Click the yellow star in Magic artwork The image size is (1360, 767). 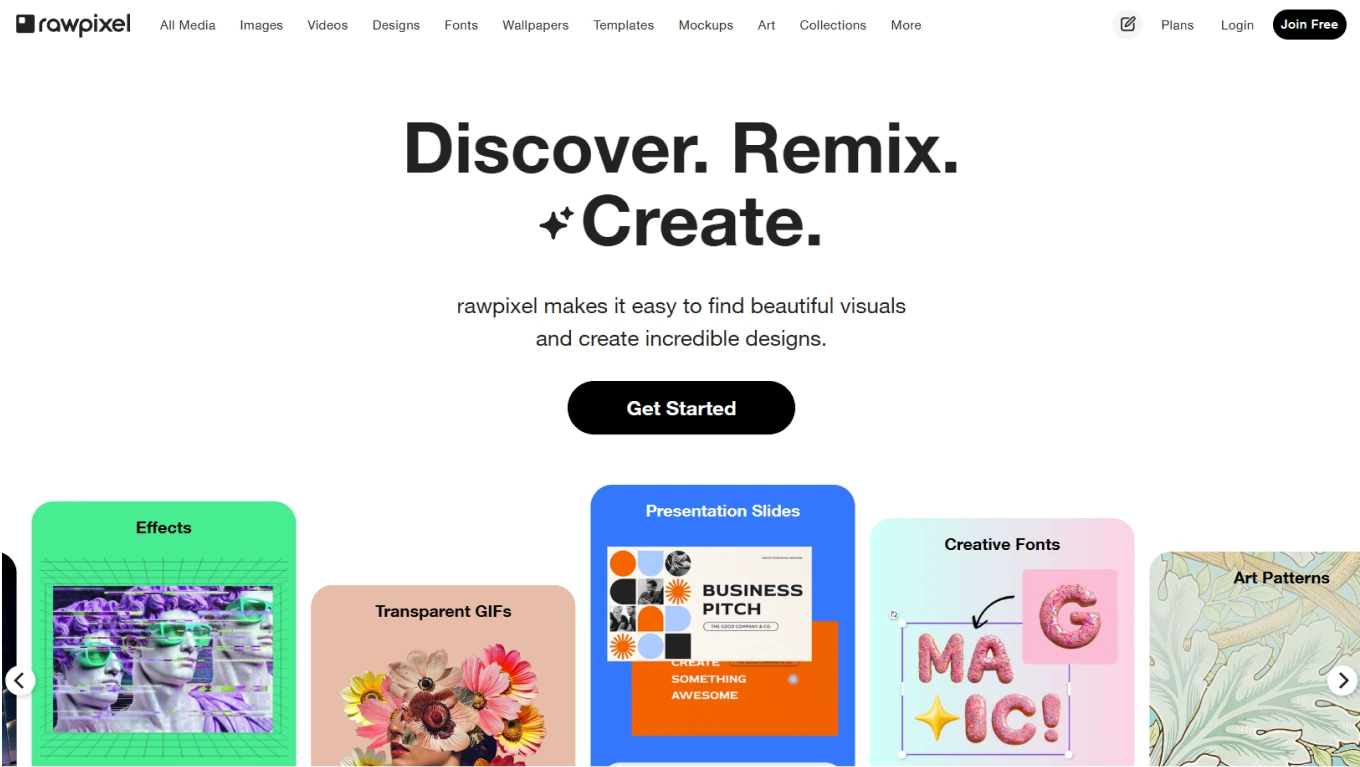tap(937, 719)
